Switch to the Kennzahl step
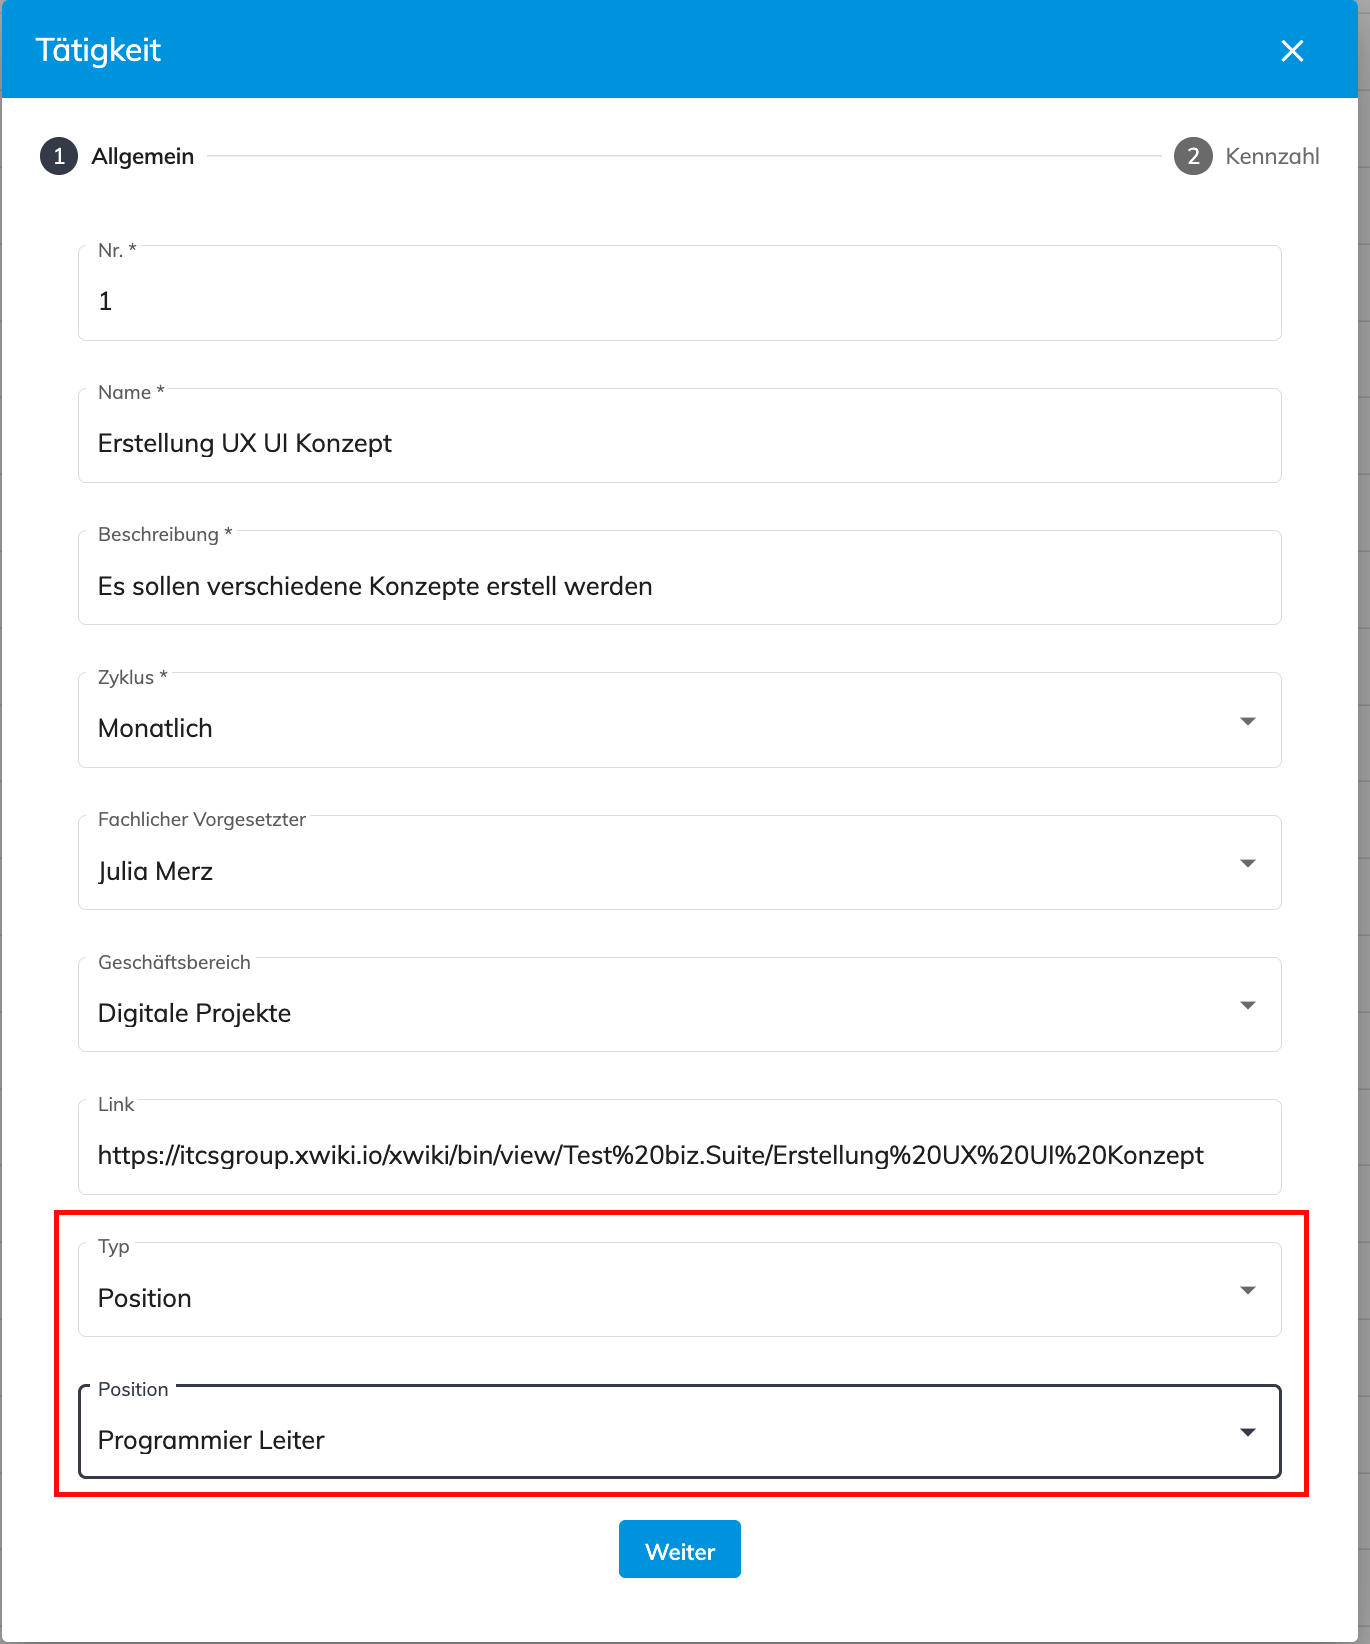 (1272, 156)
